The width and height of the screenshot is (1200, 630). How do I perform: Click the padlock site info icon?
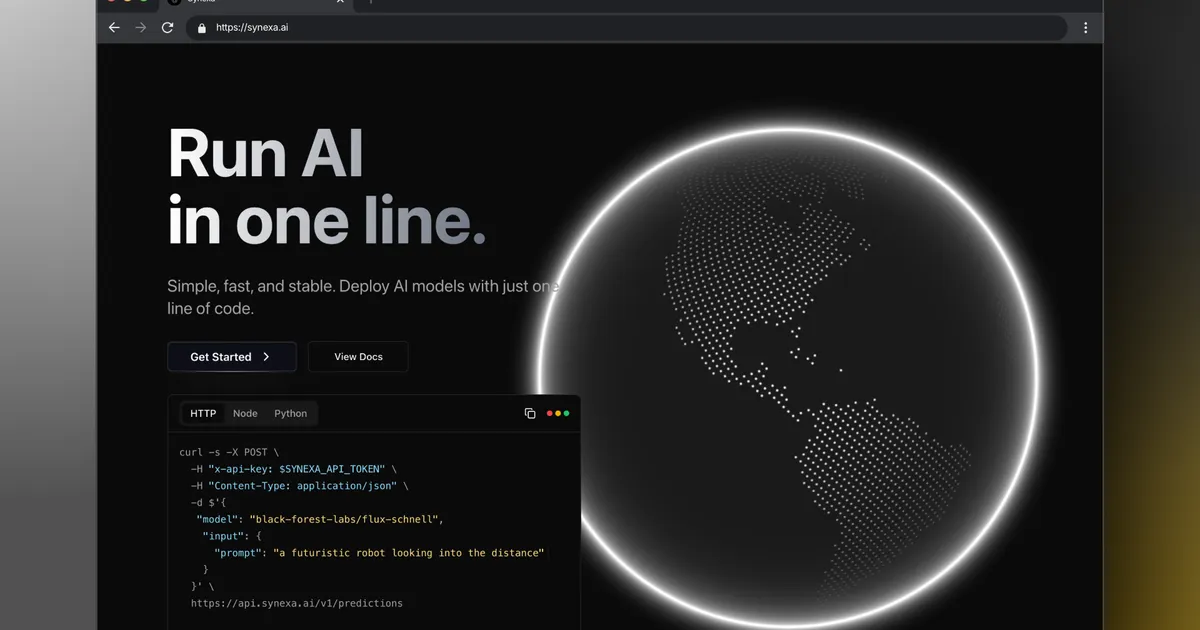[x=199, y=27]
